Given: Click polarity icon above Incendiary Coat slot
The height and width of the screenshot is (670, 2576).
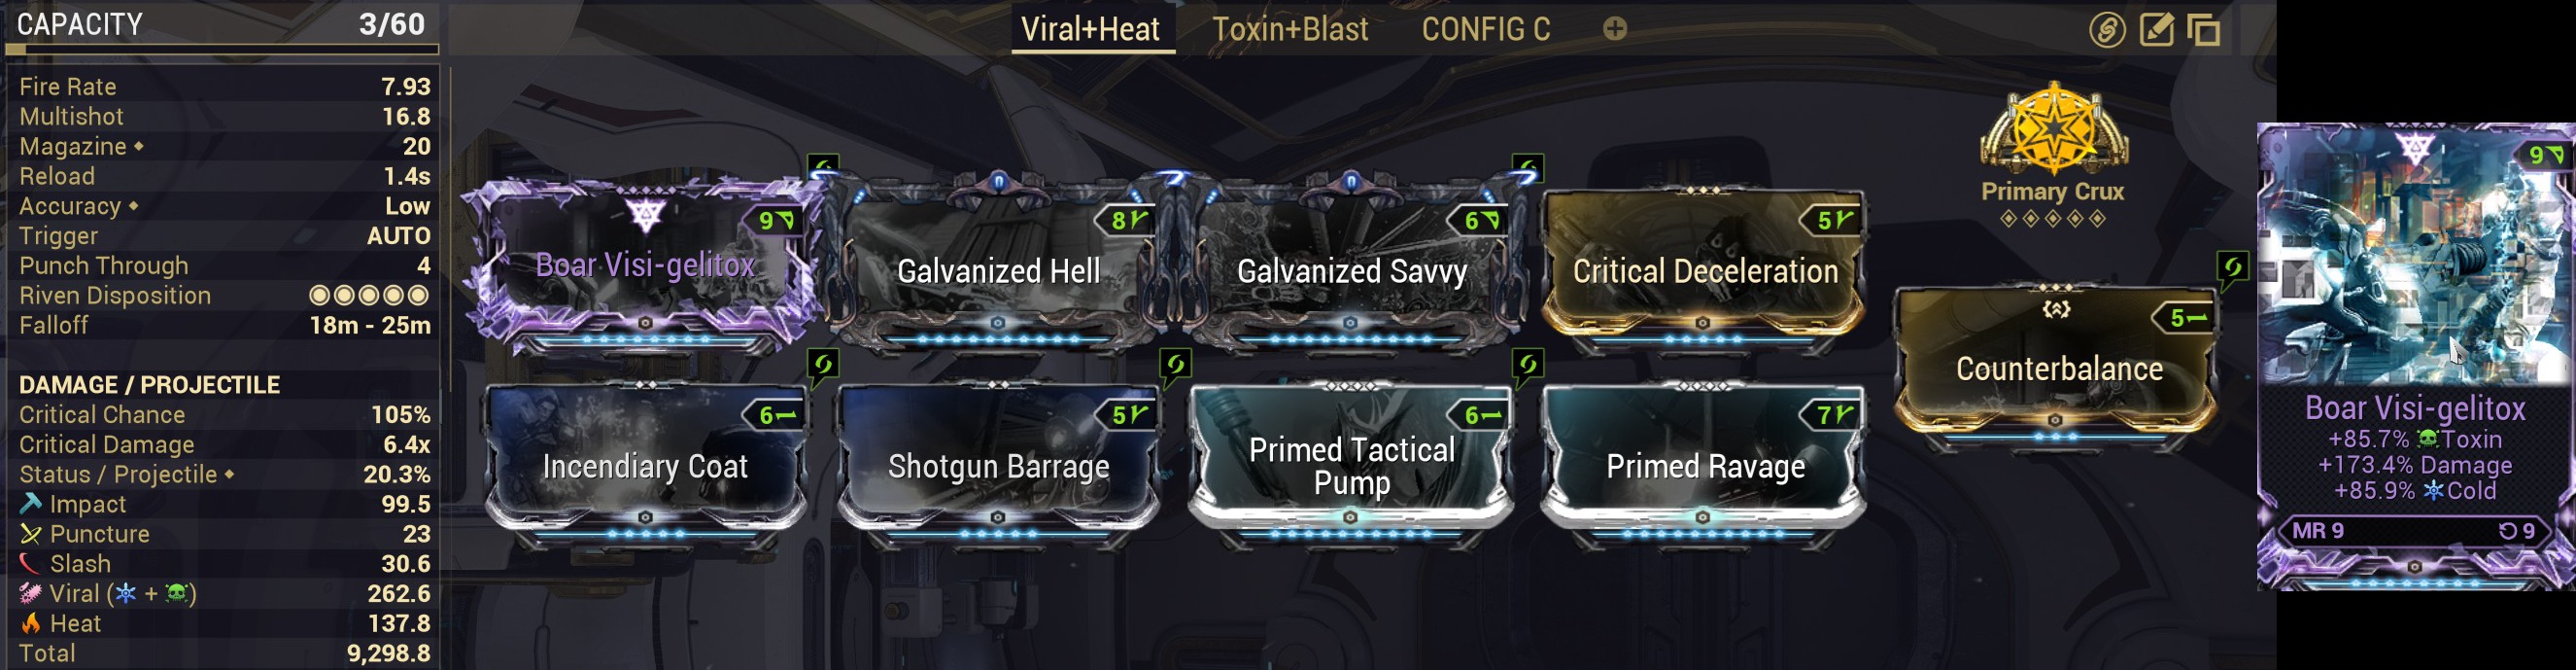Looking at the screenshot, I should (x=823, y=366).
